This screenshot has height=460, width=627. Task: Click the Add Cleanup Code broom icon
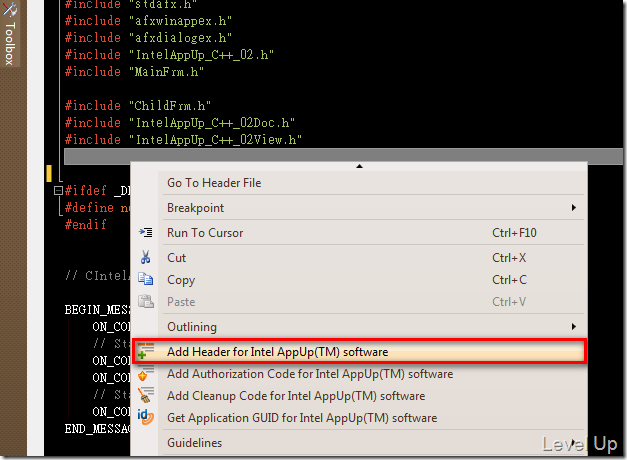146,395
